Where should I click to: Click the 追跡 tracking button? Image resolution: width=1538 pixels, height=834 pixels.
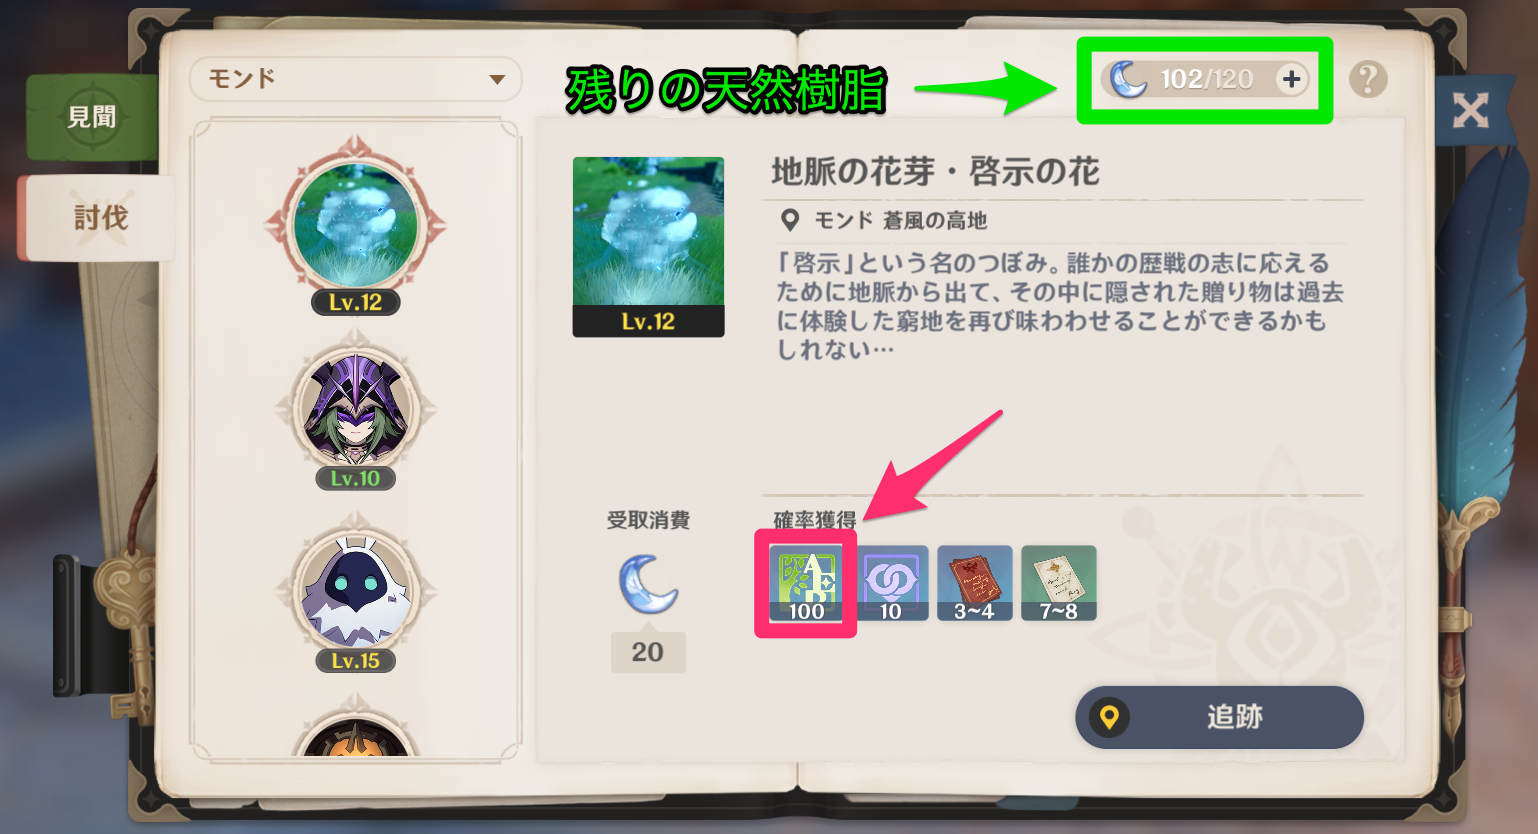pos(1219,717)
